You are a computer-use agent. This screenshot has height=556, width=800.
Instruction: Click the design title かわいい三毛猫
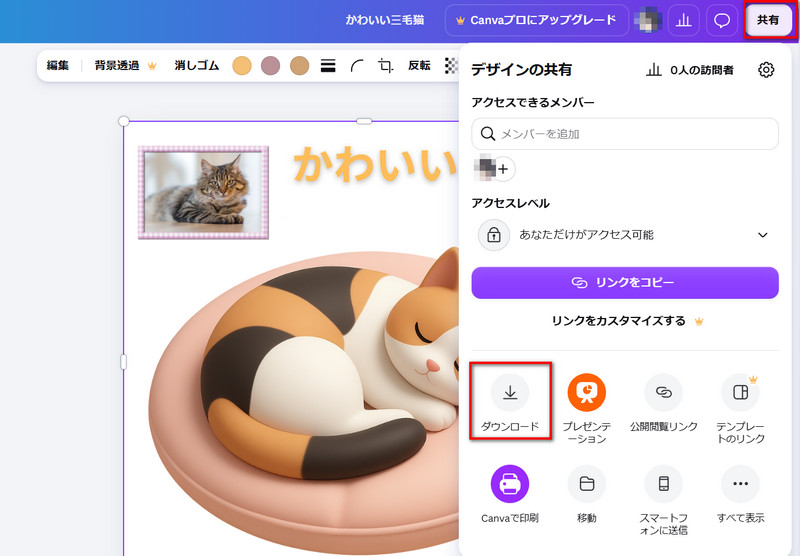385,20
